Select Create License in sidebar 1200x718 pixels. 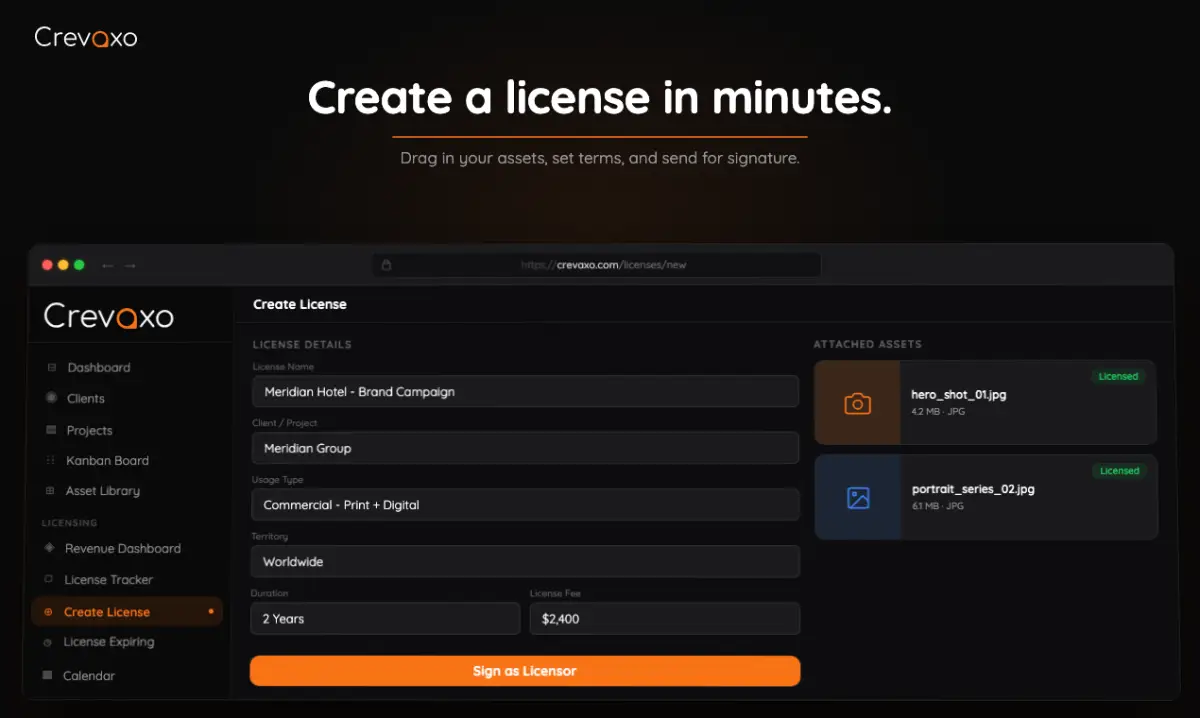point(127,612)
